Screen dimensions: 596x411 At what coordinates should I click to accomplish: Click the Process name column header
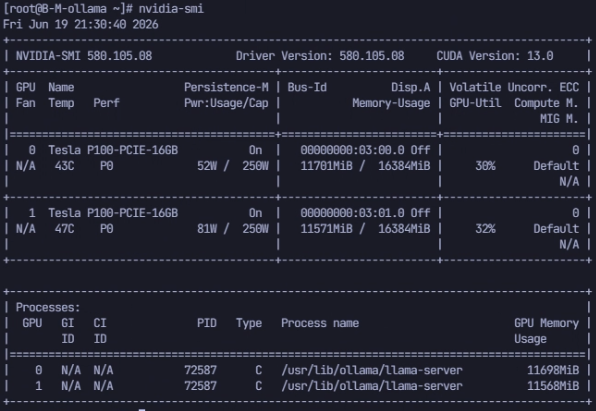click(x=320, y=323)
